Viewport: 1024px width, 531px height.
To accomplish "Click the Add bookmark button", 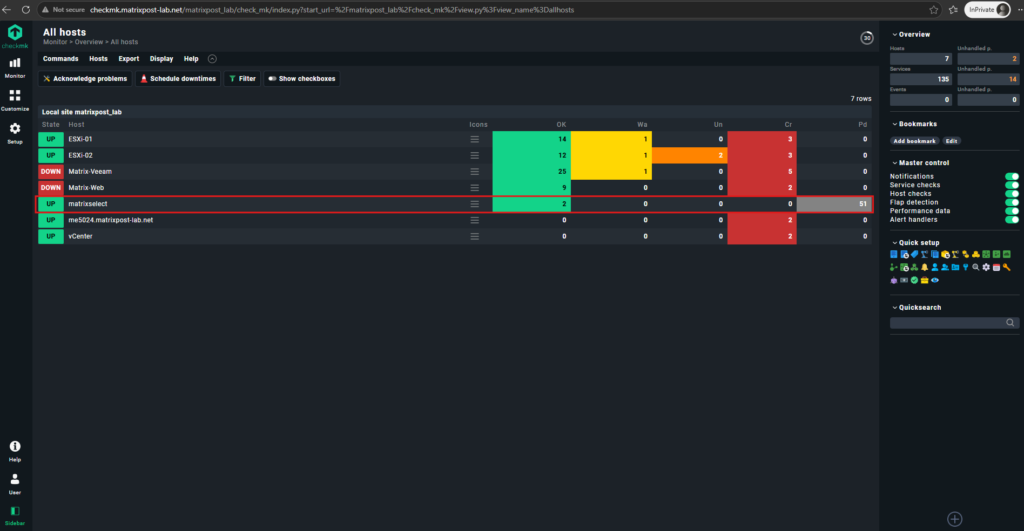I will 914,141.
